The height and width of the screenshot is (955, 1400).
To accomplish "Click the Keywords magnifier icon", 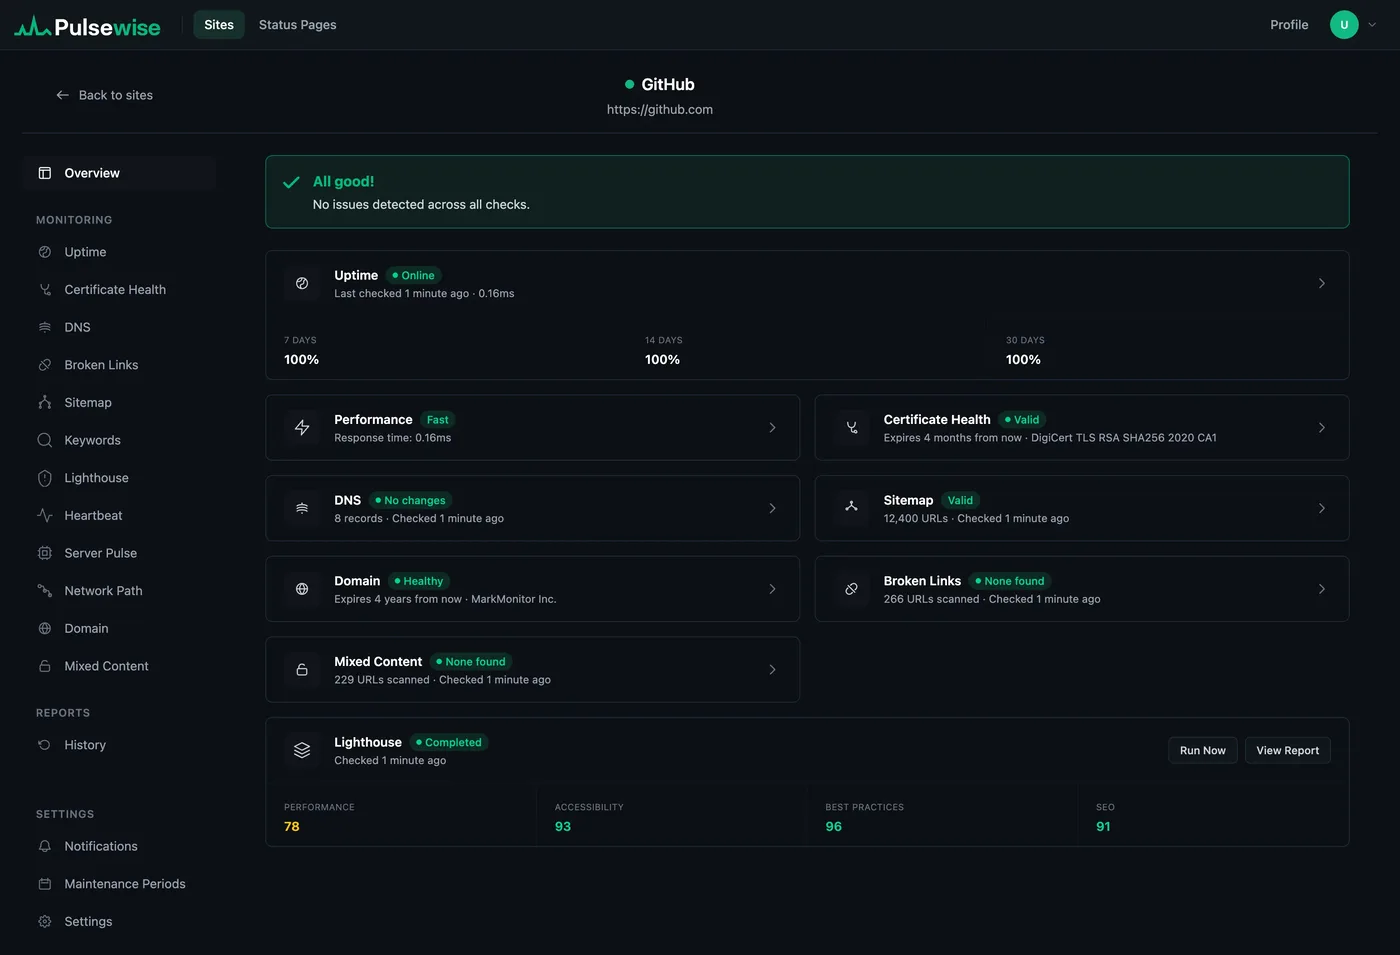I will point(45,440).
